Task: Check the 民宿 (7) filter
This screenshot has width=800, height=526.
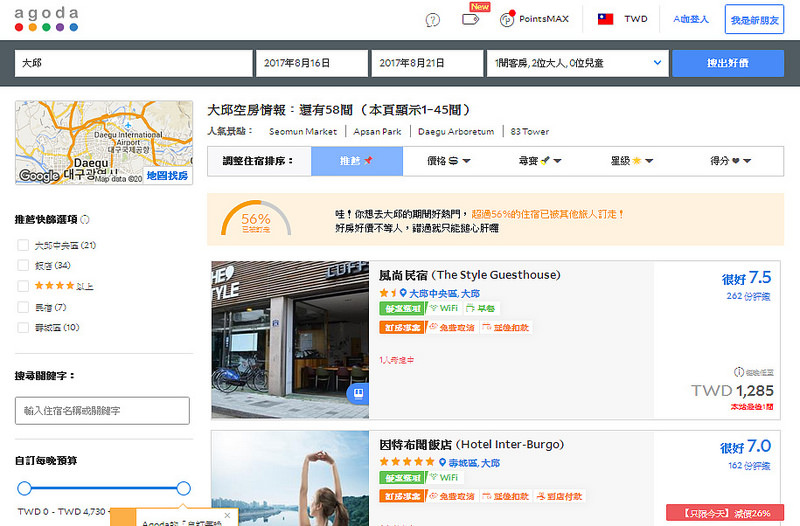Action: pos(23,307)
